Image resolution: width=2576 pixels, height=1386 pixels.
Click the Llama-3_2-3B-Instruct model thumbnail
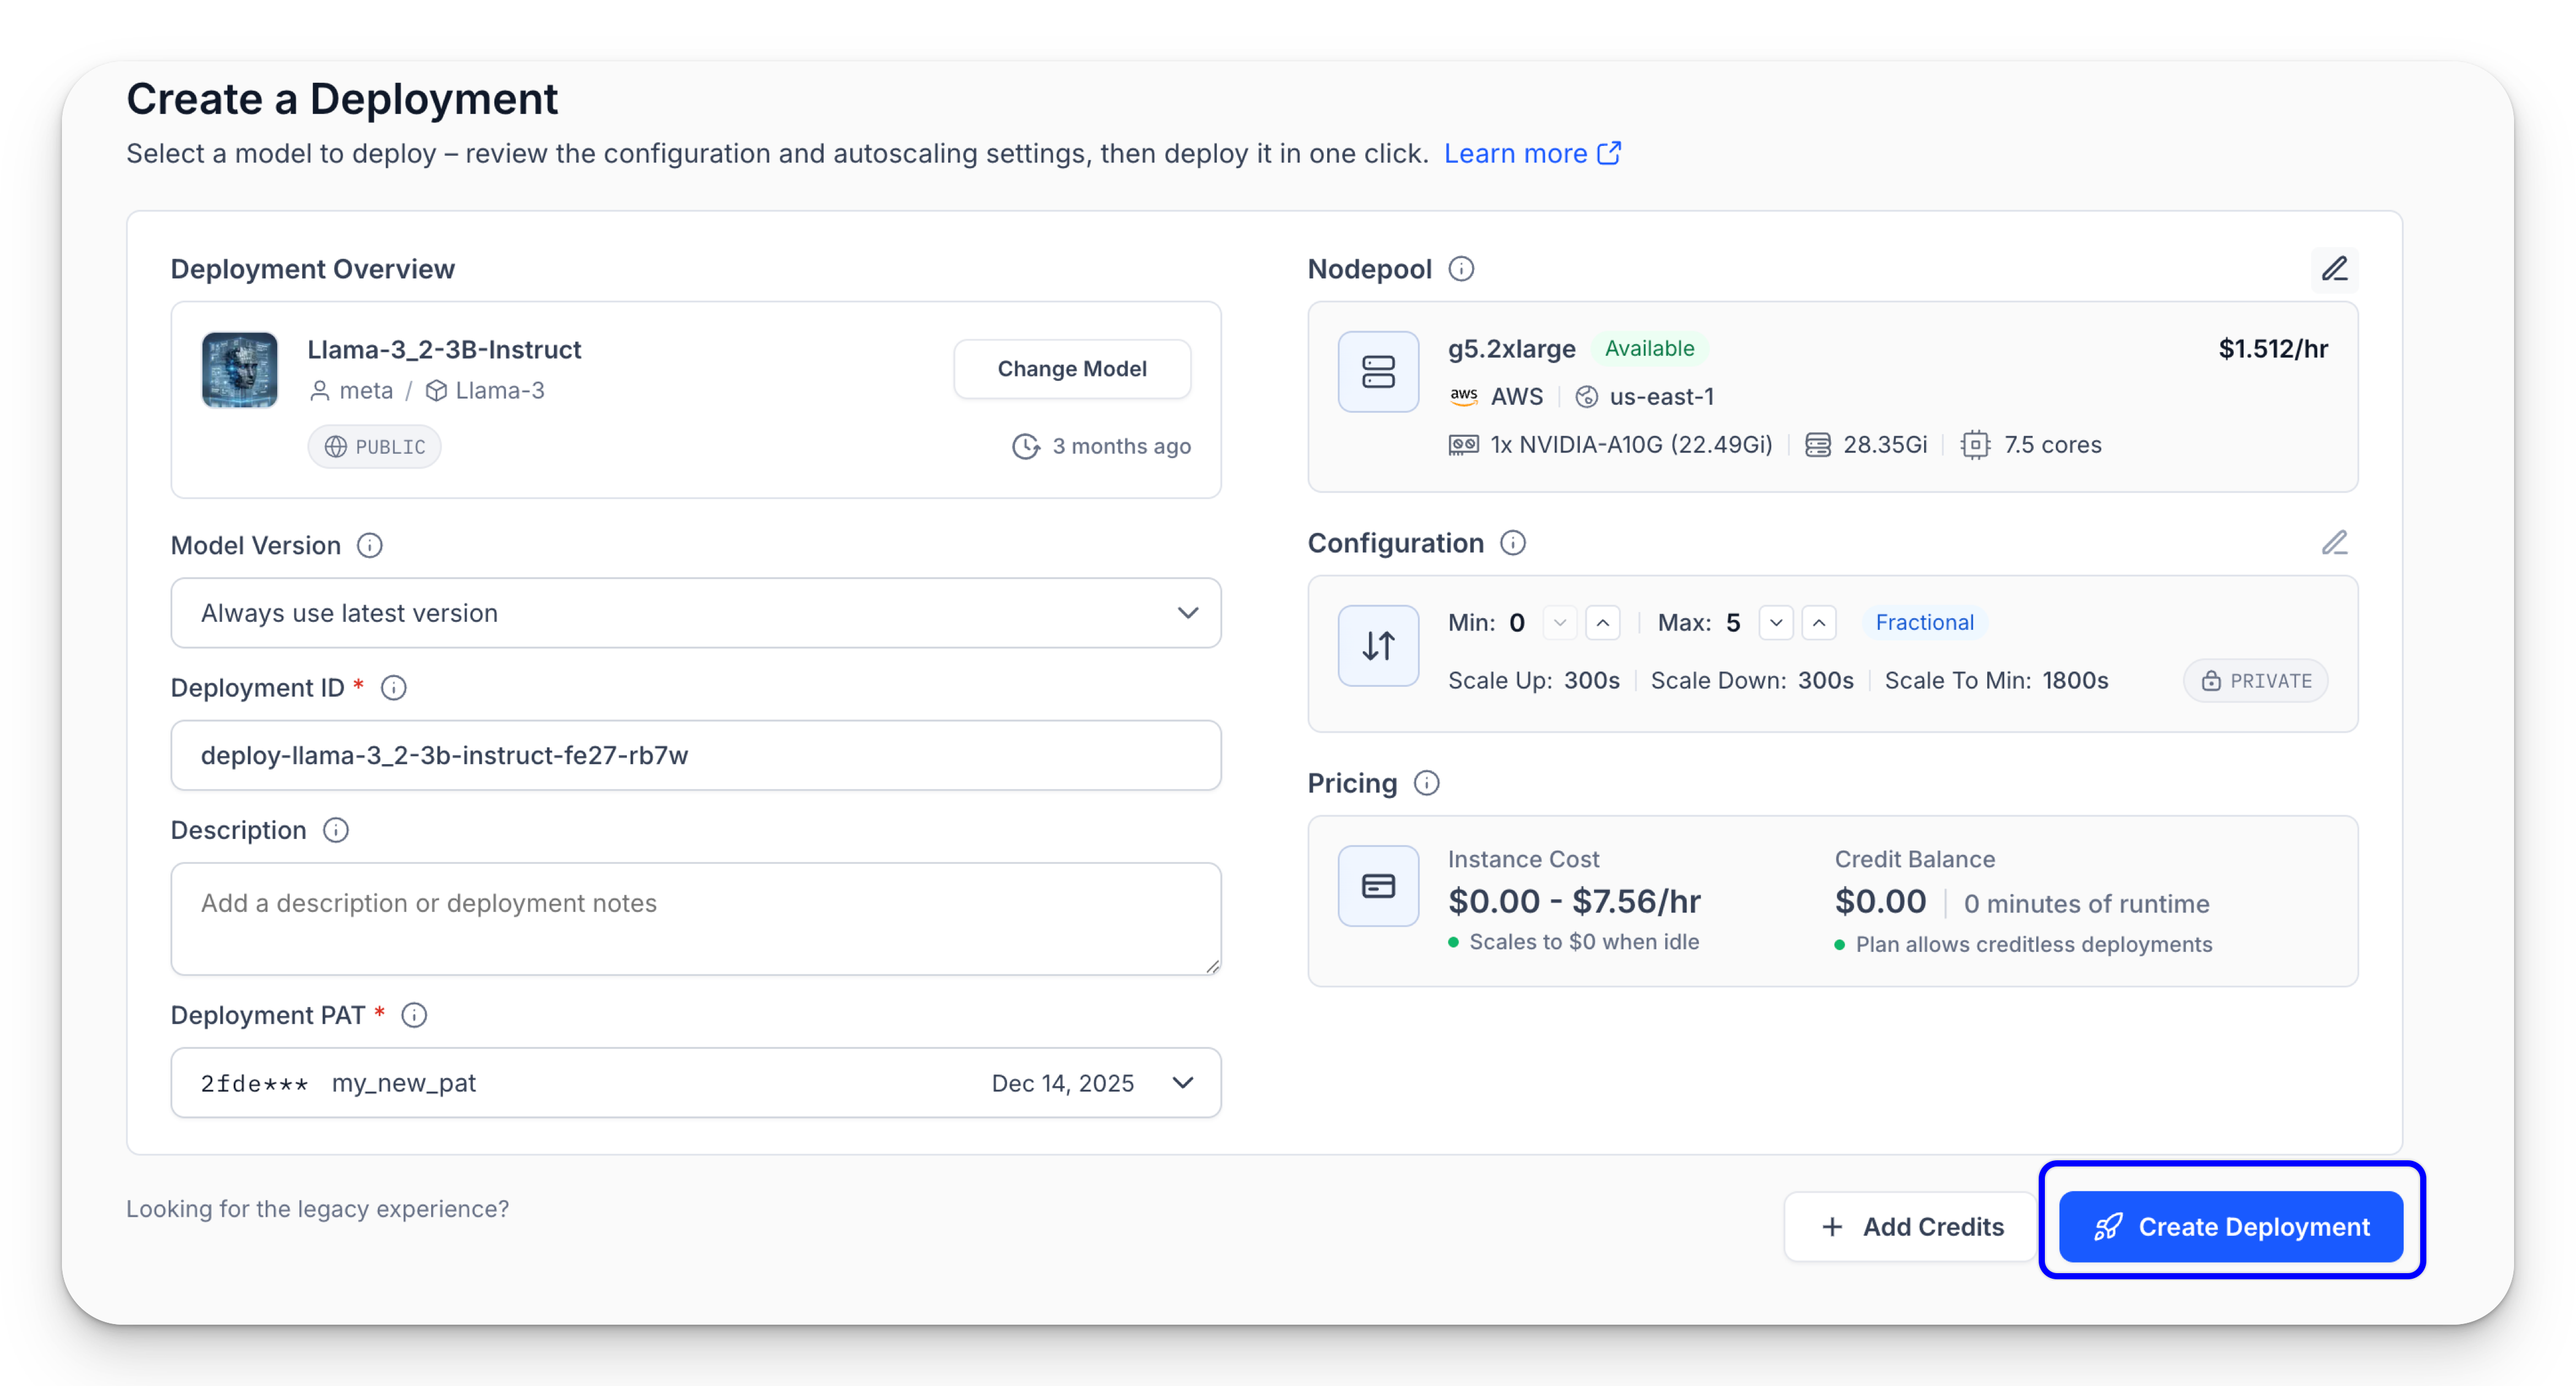coord(240,370)
